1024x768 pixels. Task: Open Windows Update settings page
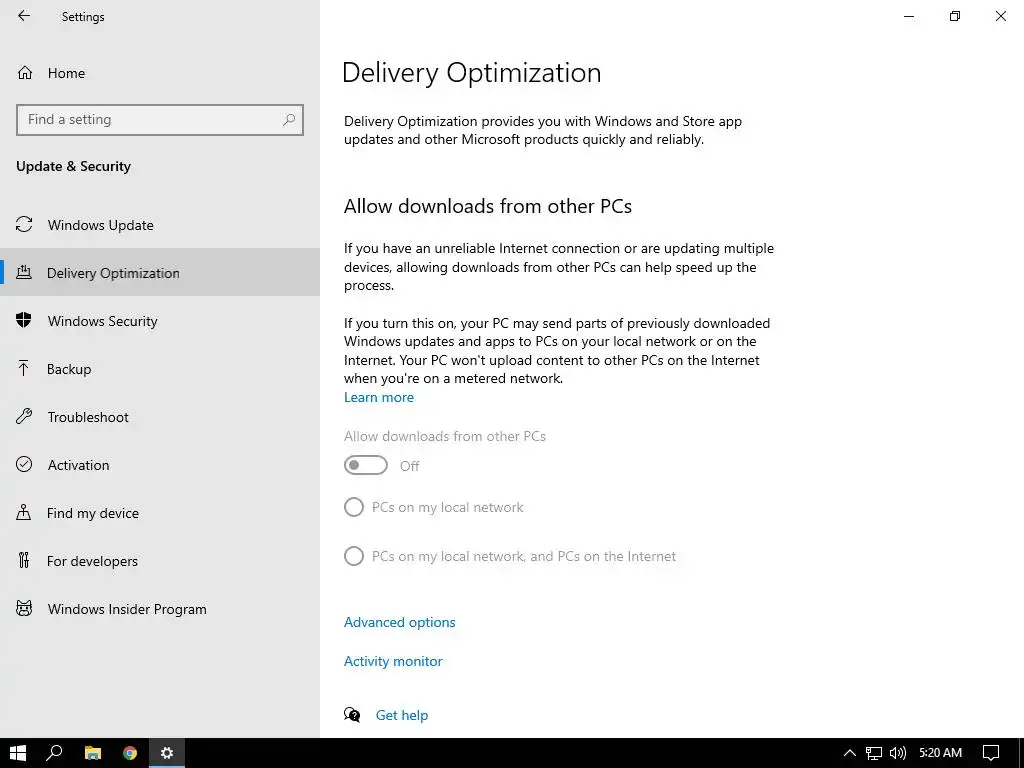(x=160, y=225)
